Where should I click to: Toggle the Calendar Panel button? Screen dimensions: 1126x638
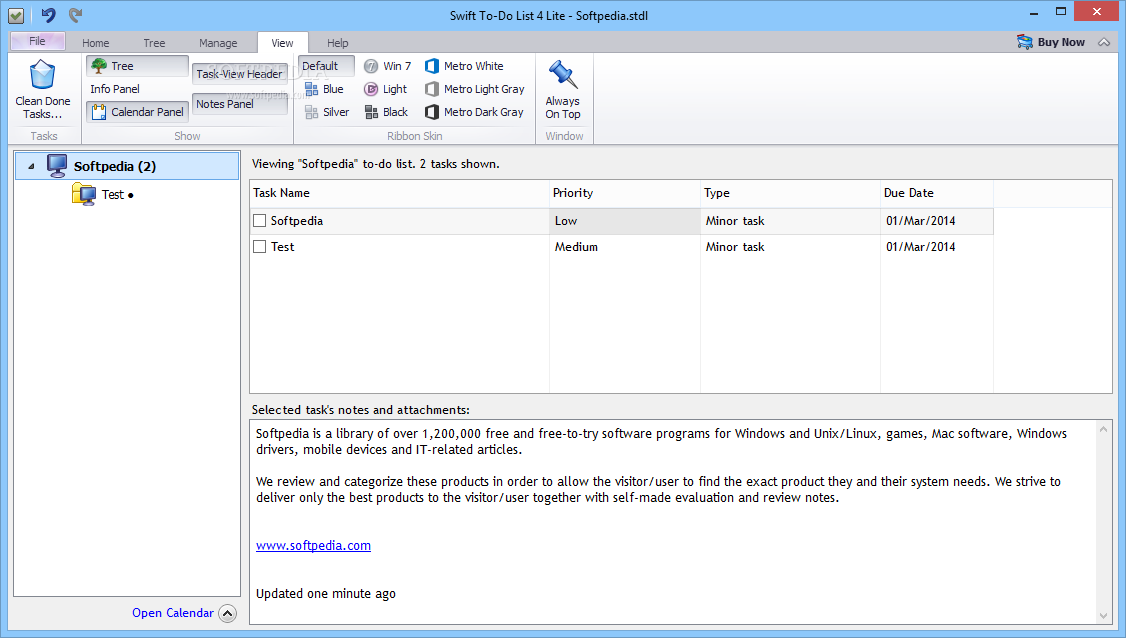[x=137, y=112]
